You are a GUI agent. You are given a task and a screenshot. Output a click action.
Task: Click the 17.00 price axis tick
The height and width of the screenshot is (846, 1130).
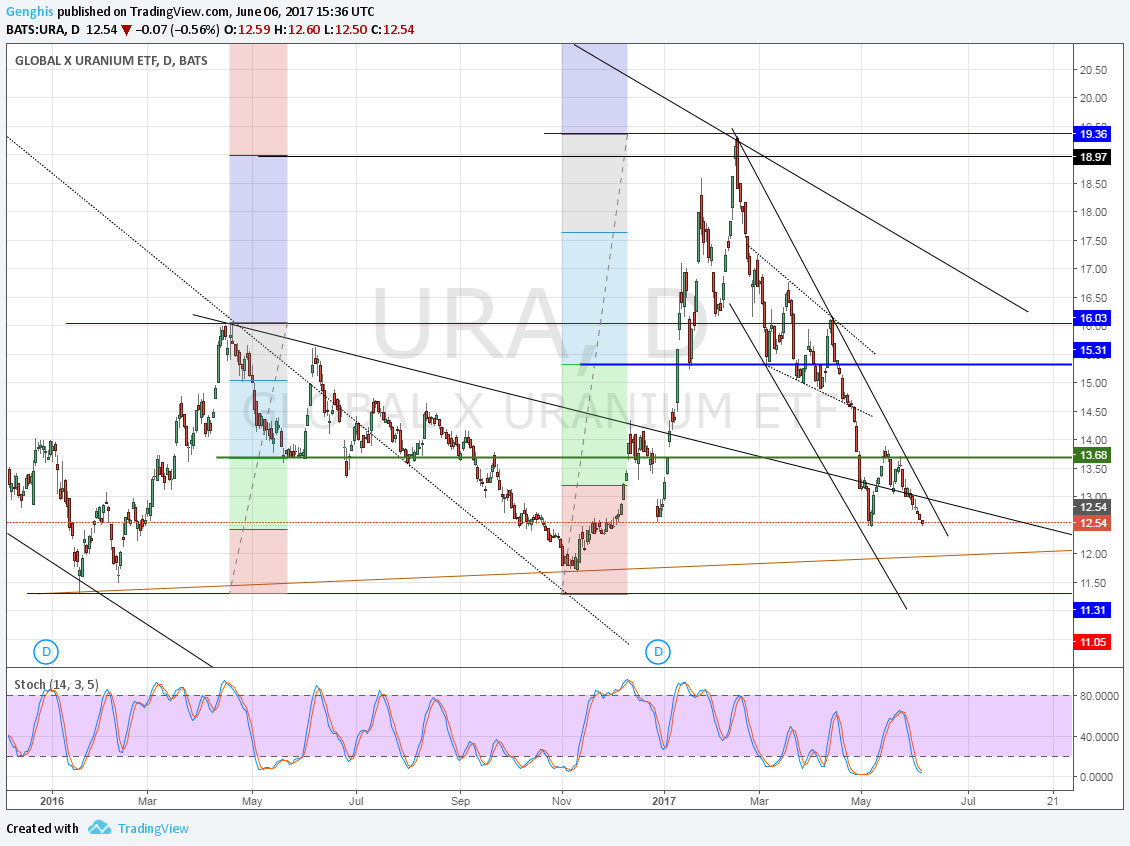click(1093, 270)
